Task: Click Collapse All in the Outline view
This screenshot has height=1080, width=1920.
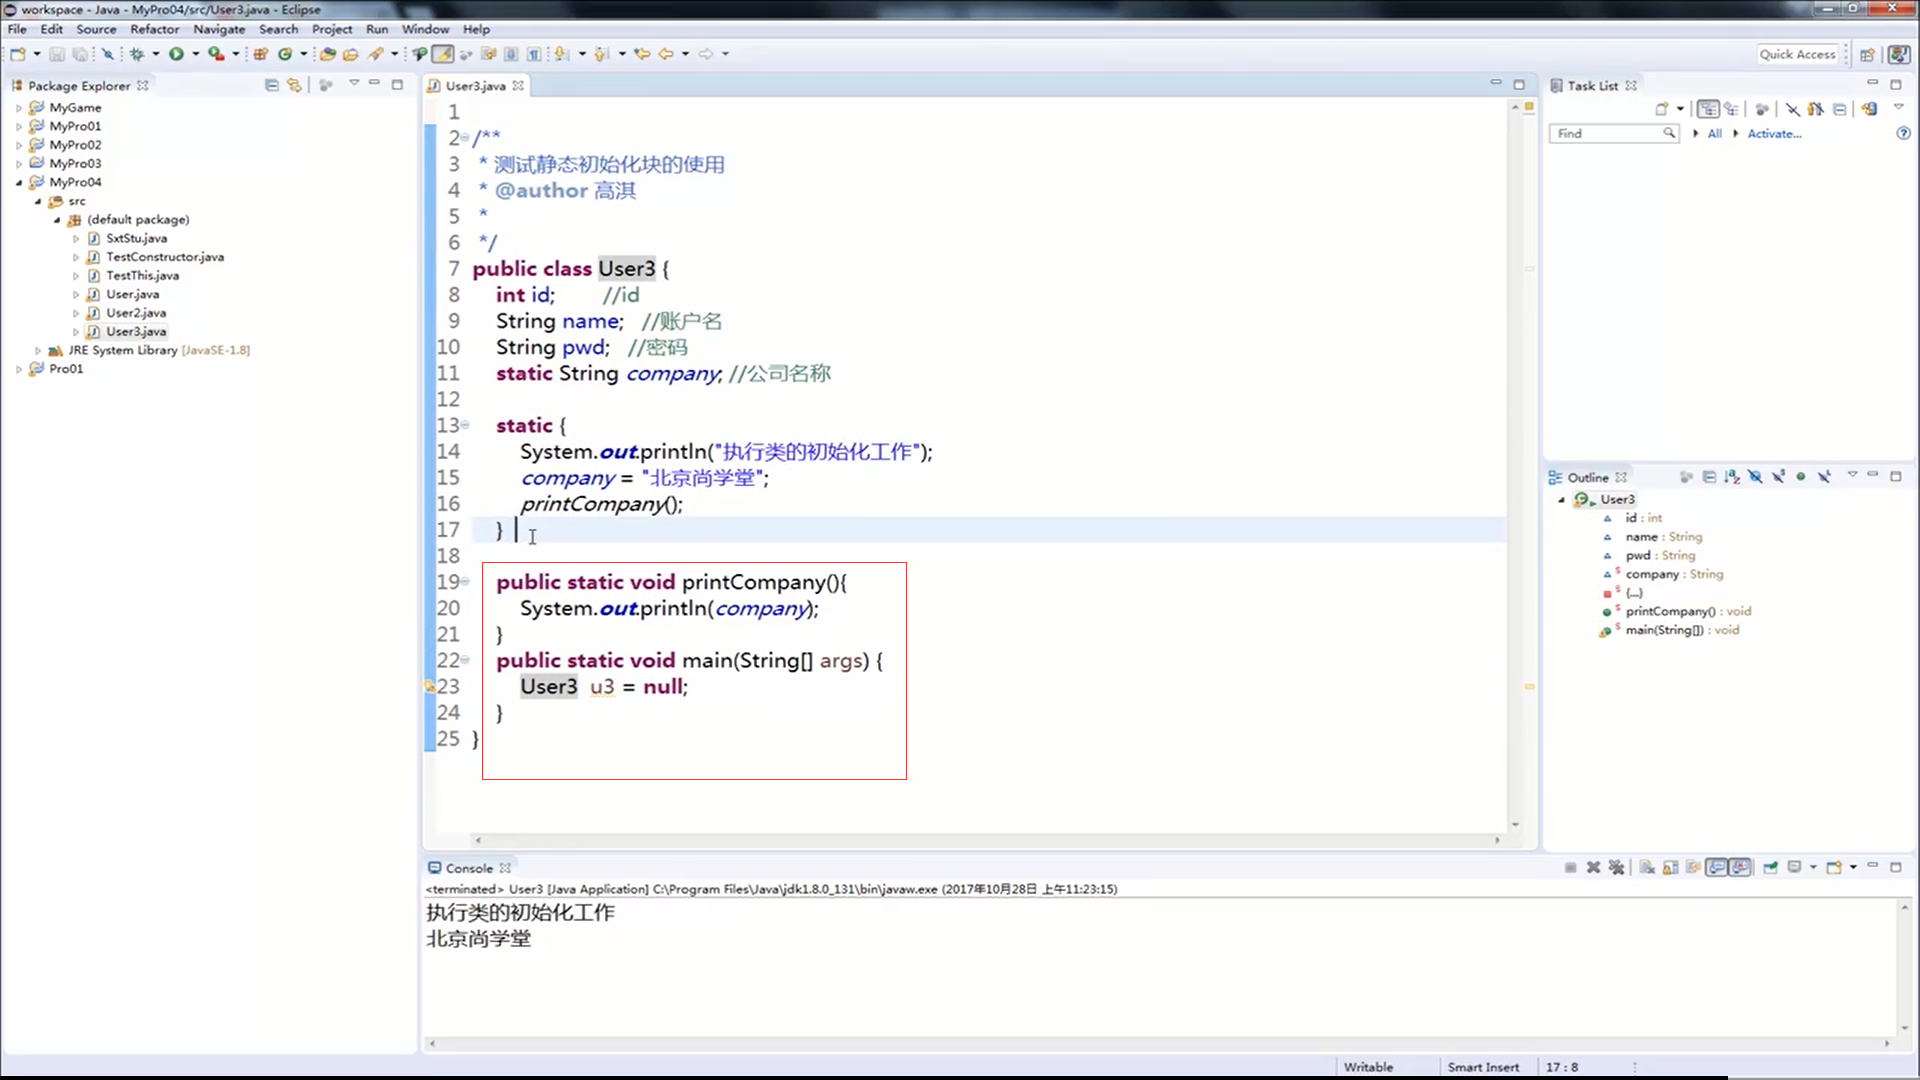Action: [x=1709, y=477]
